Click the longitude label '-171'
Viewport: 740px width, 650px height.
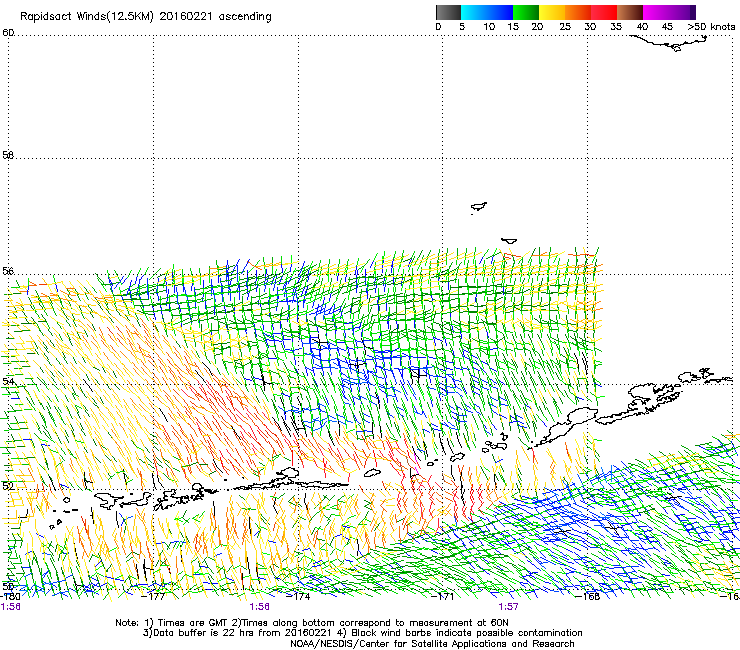click(443, 596)
